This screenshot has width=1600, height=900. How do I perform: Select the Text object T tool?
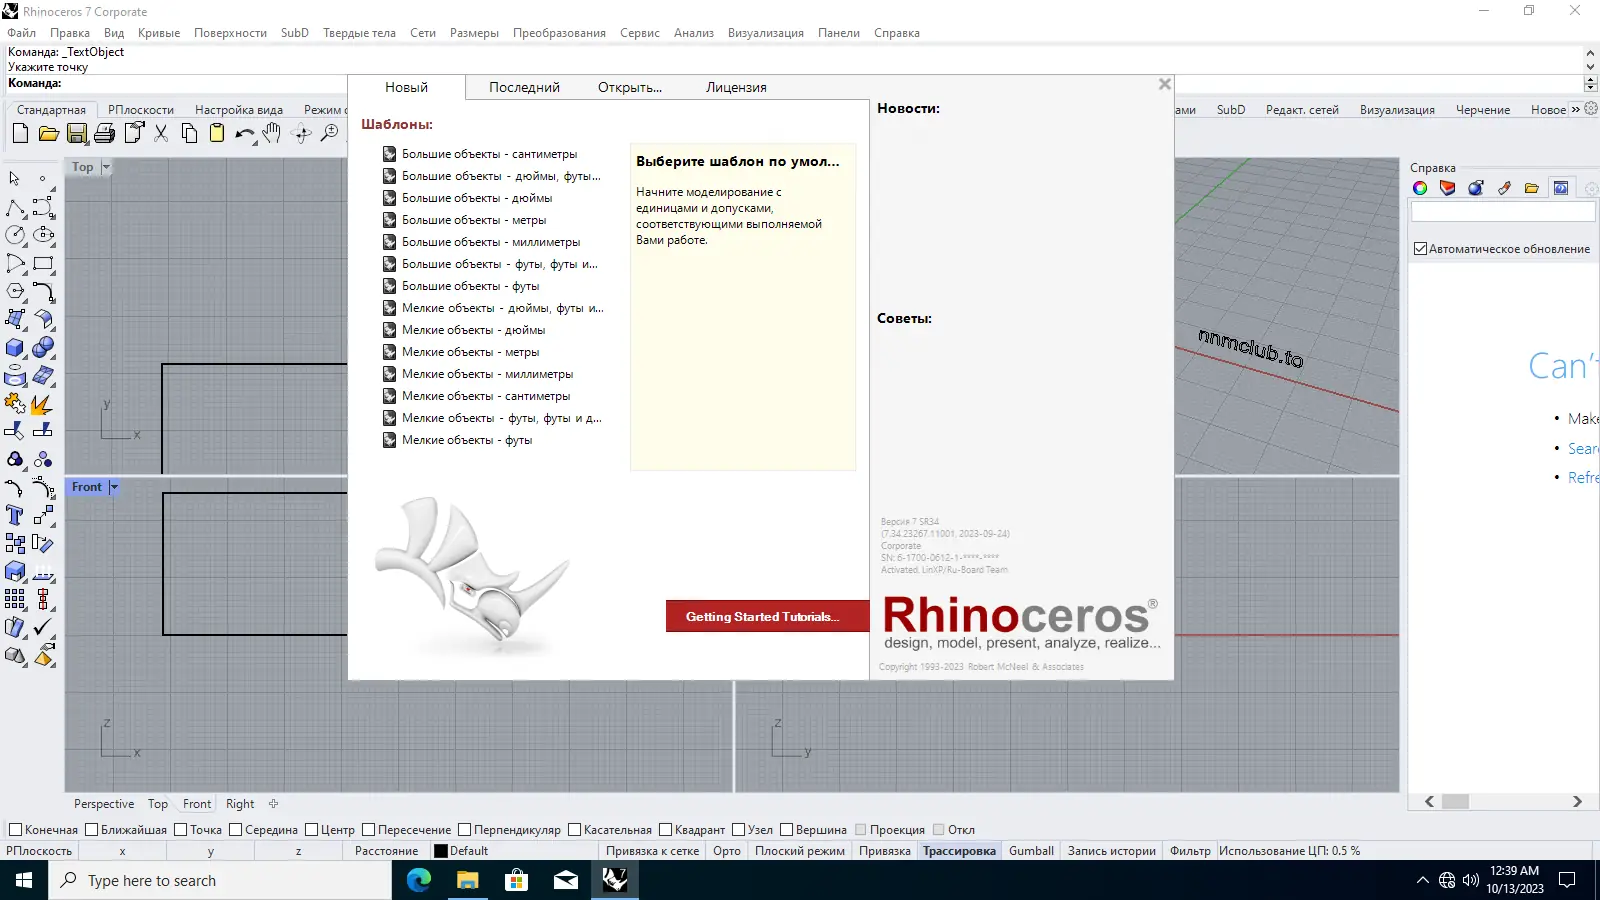click(16, 515)
